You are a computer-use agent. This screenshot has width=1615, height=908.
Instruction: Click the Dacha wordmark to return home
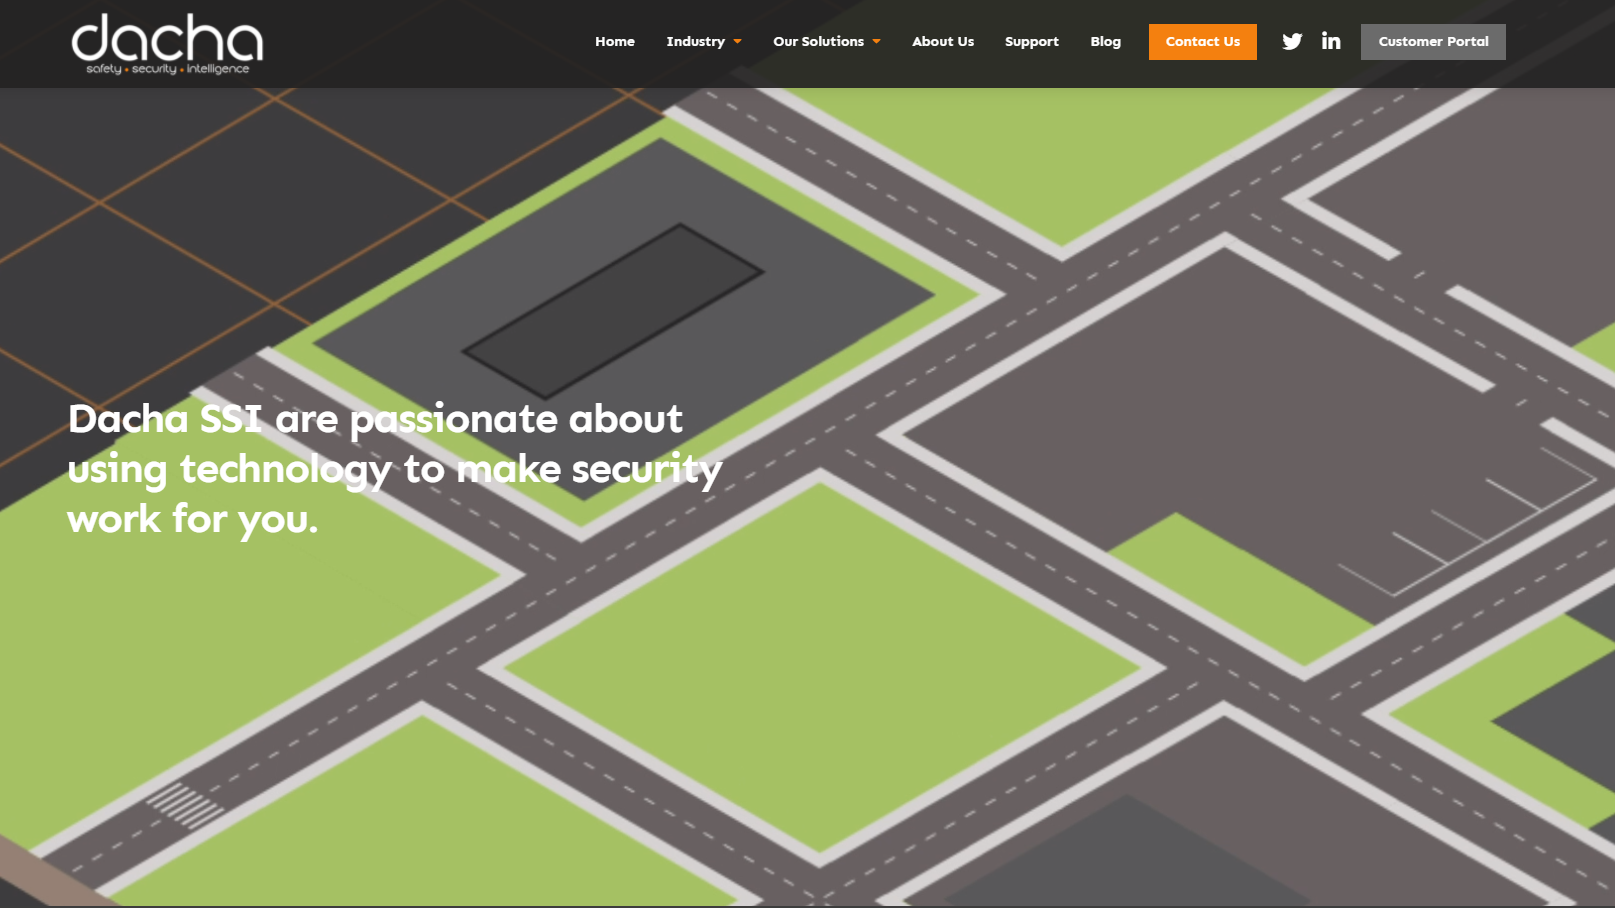pyautogui.click(x=166, y=38)
